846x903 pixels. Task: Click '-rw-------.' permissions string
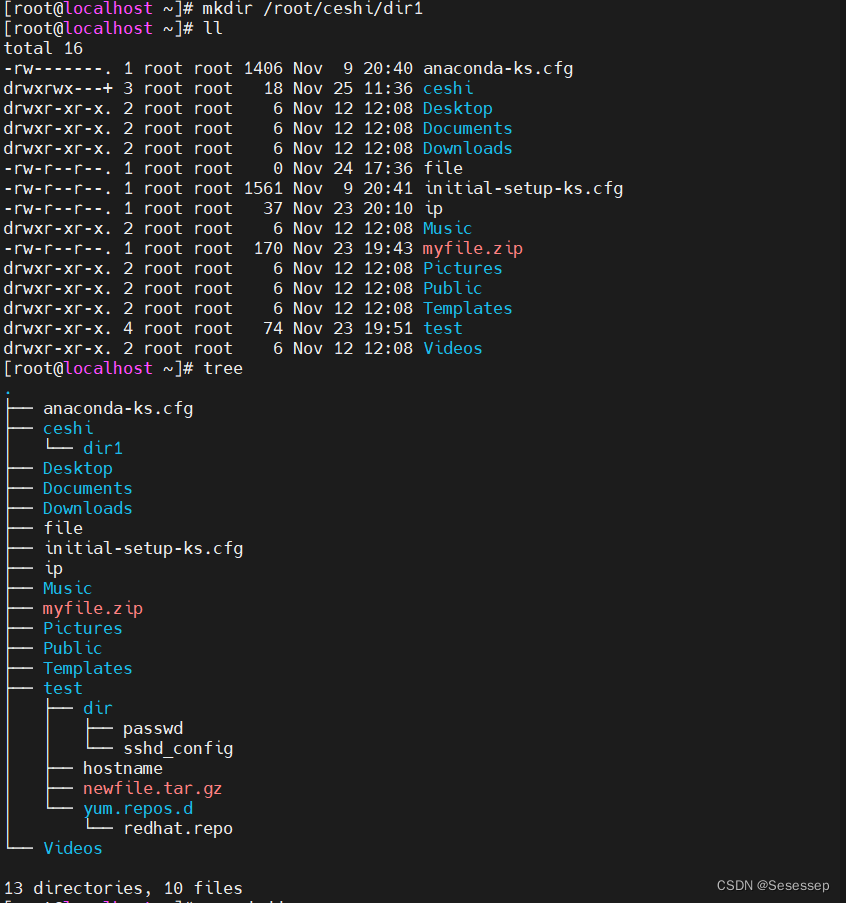coord(58,69)
